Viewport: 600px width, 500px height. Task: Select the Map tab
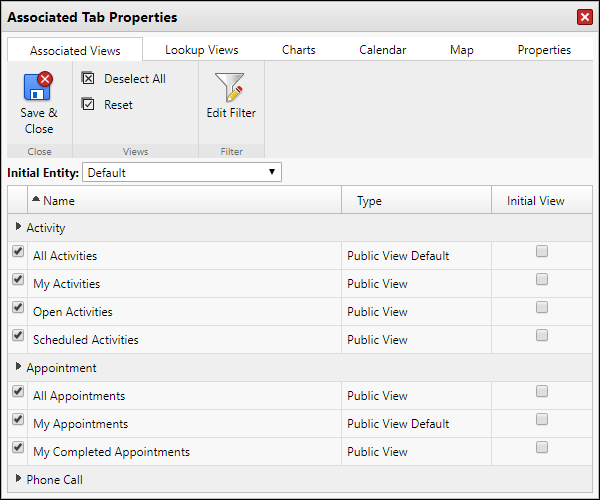461,50
